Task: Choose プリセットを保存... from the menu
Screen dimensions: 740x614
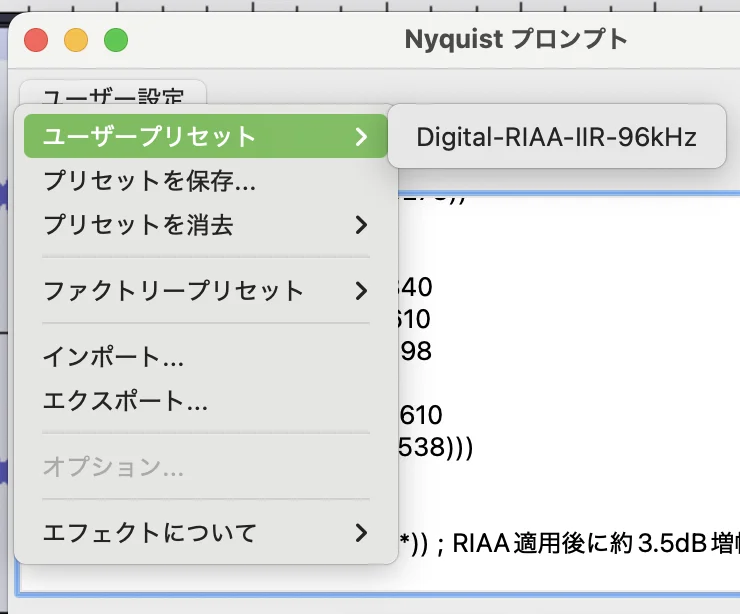Action: pyautogui.click(x=150, y=181)
